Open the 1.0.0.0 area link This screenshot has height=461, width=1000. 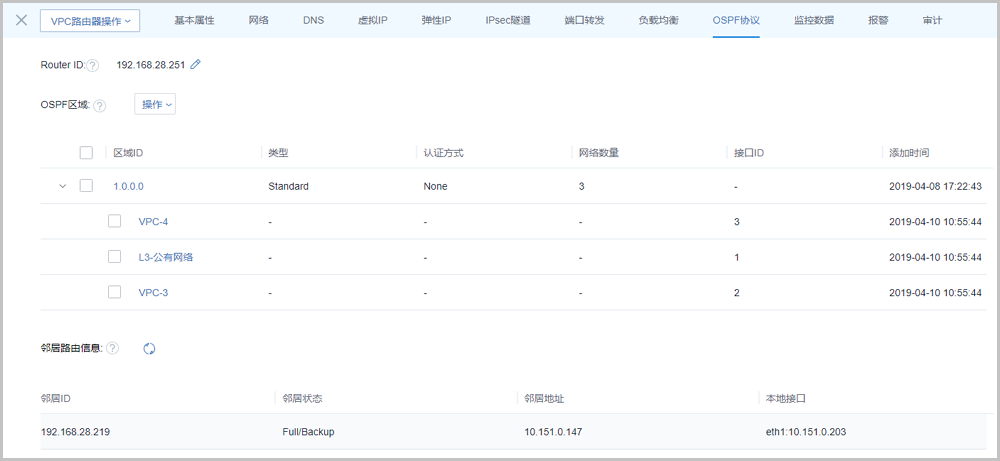(x=128, y=186)
